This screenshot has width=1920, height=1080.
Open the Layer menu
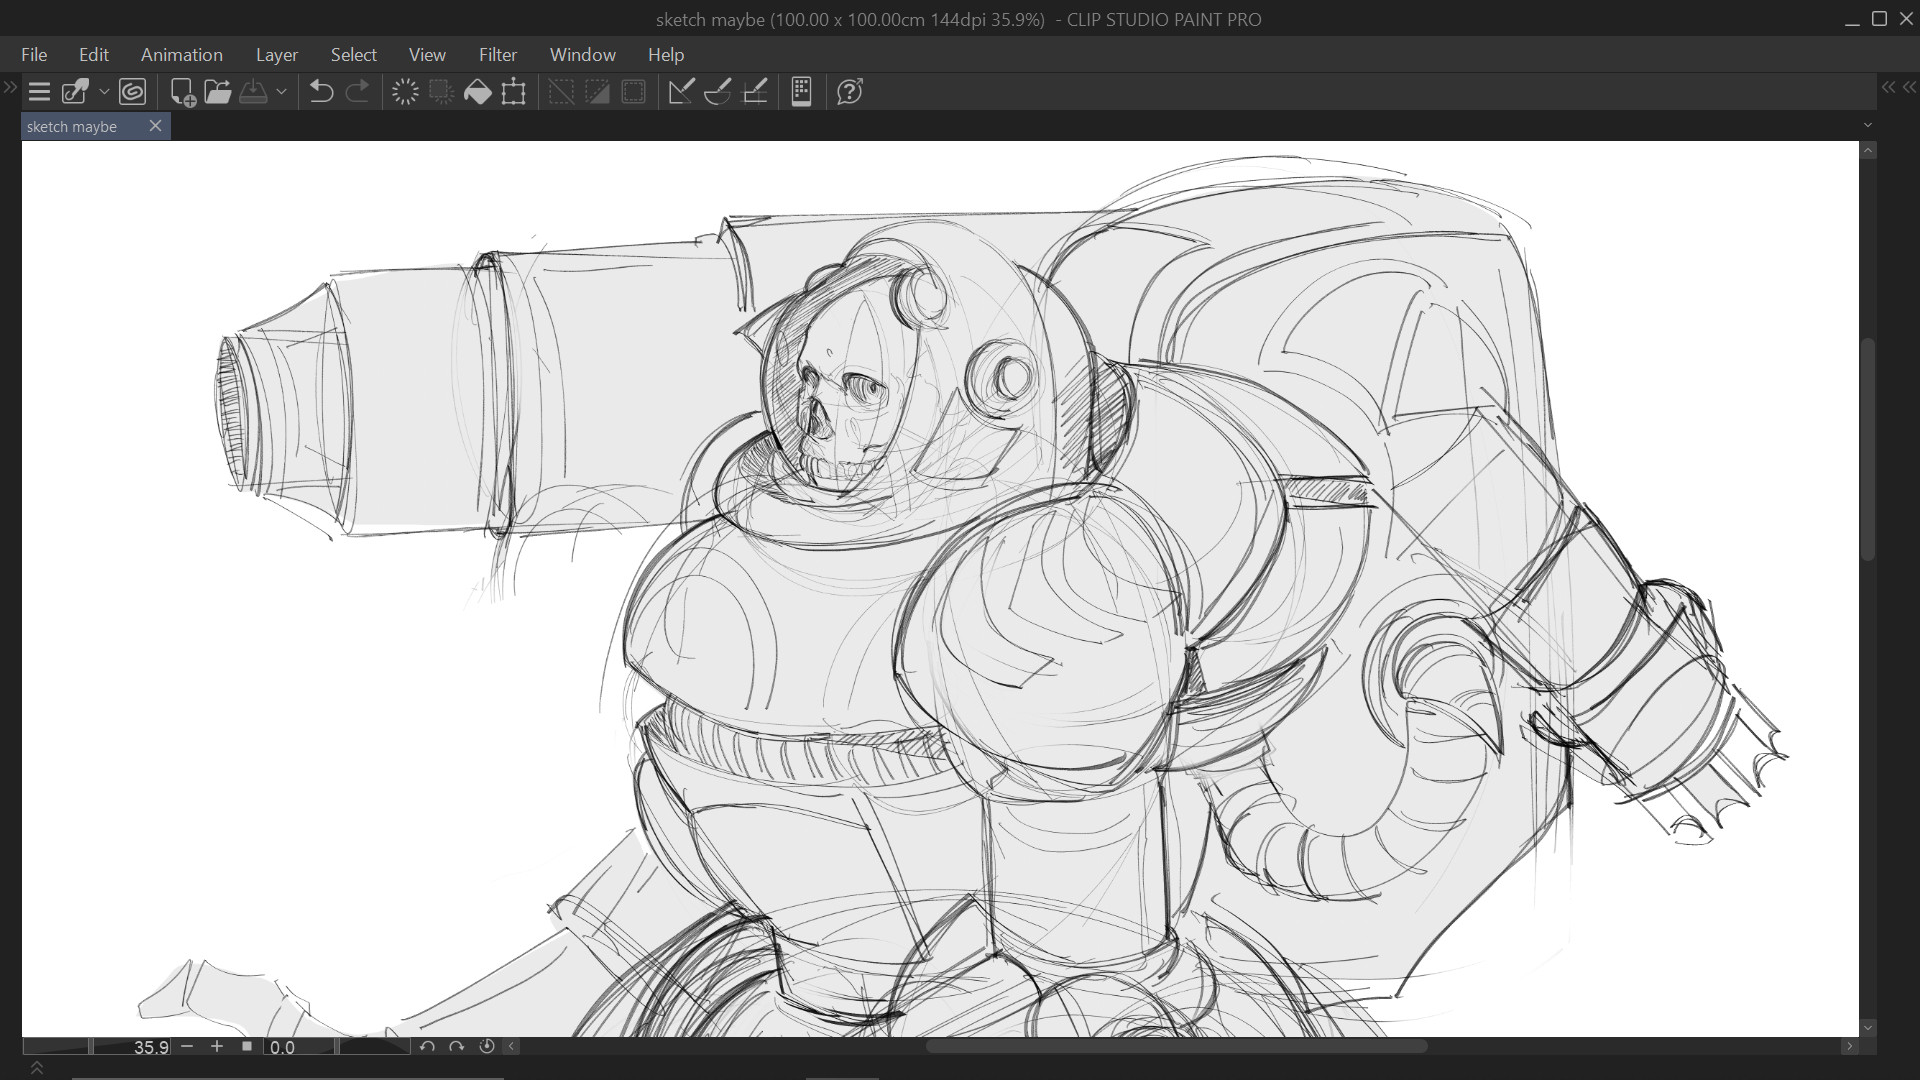(277, 55)
